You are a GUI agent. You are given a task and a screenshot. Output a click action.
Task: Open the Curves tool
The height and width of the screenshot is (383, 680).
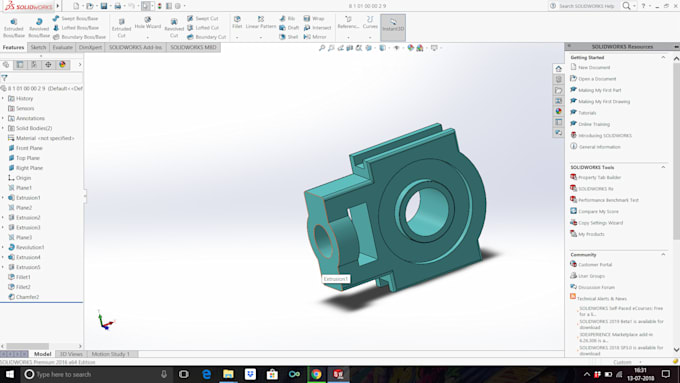pos(370,23)
